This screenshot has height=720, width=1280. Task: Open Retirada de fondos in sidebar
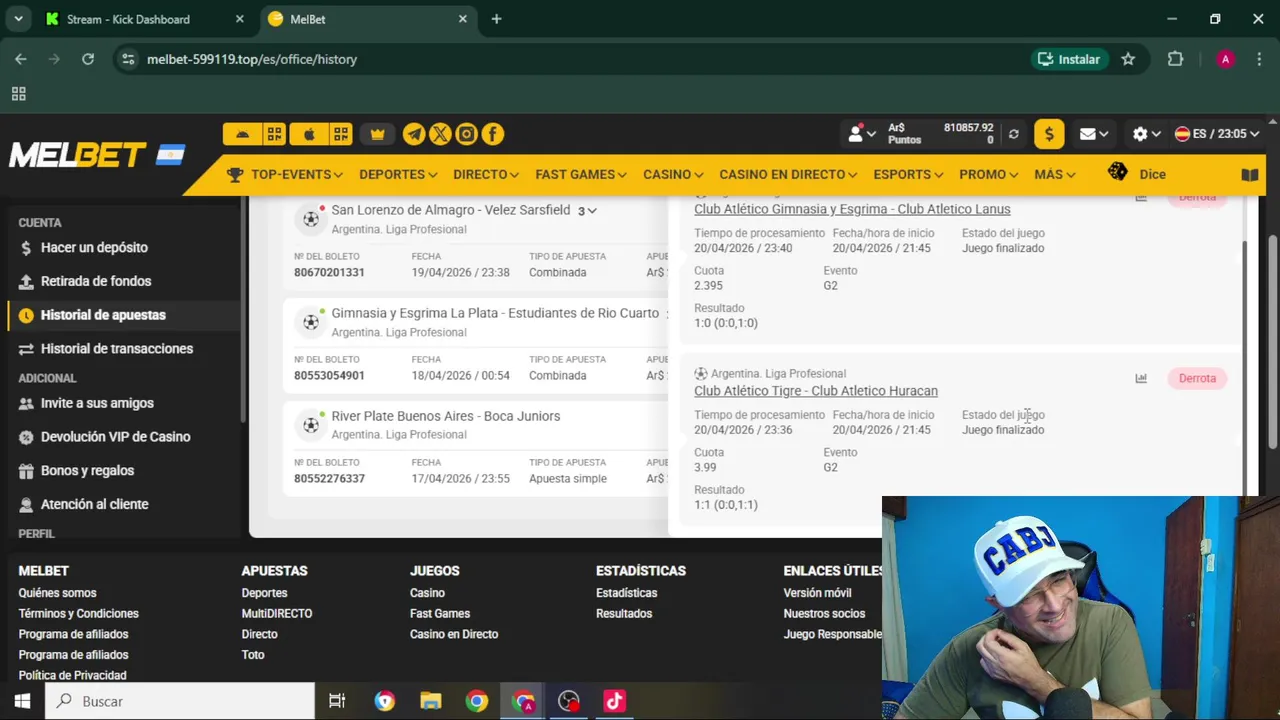click(96, 281)
